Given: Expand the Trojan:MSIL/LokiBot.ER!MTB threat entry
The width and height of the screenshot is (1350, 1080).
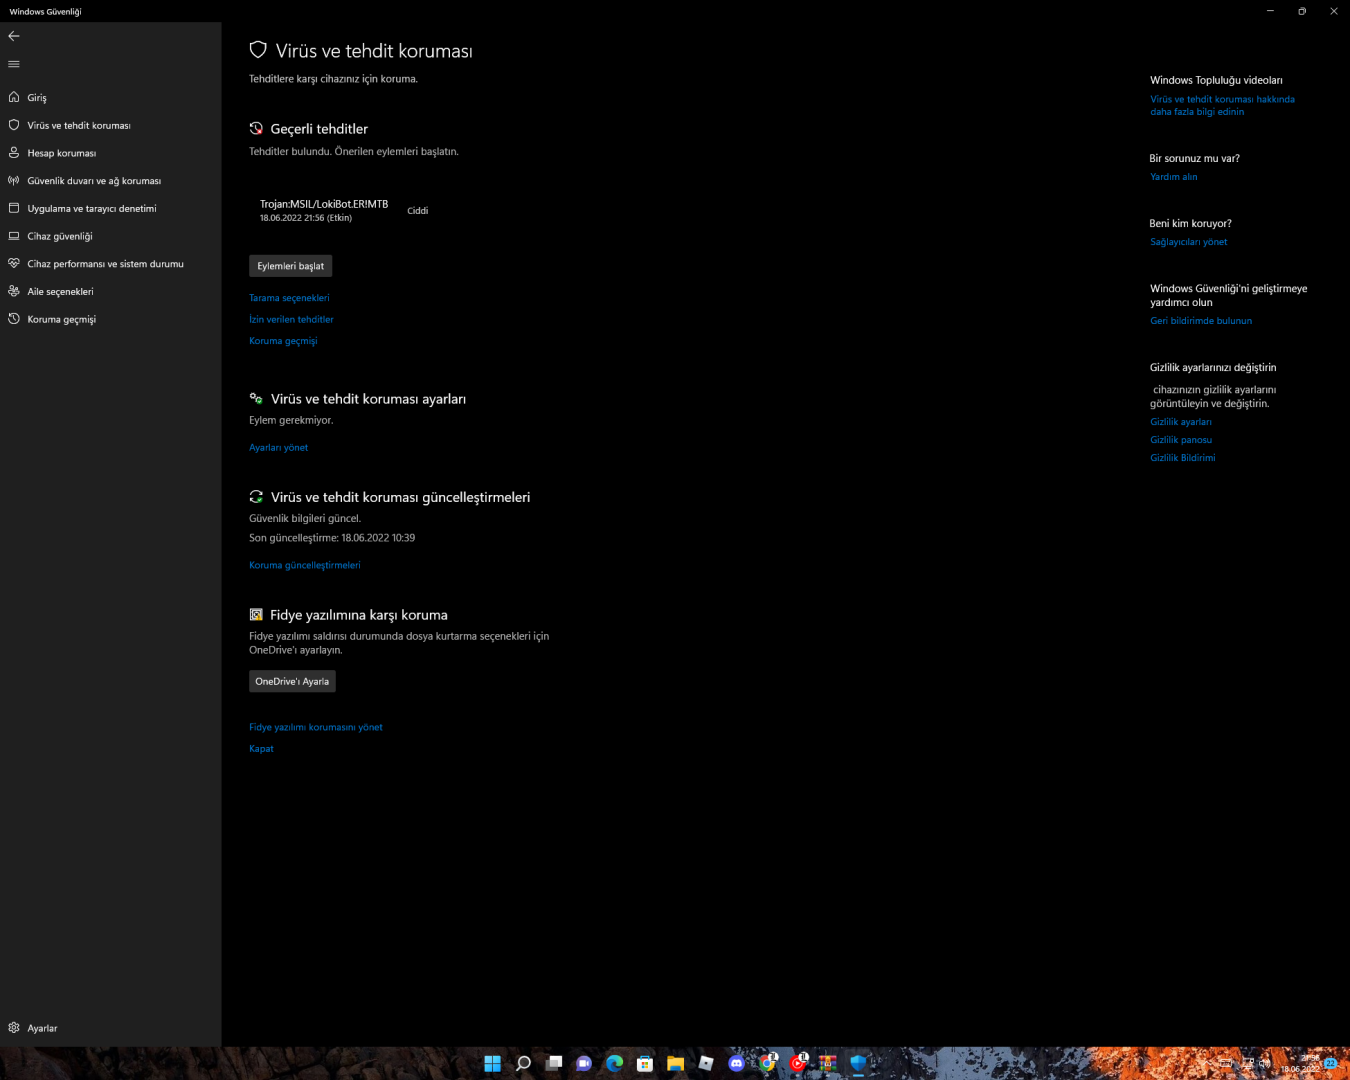Looking at the screenshot, I should point(344,210).
